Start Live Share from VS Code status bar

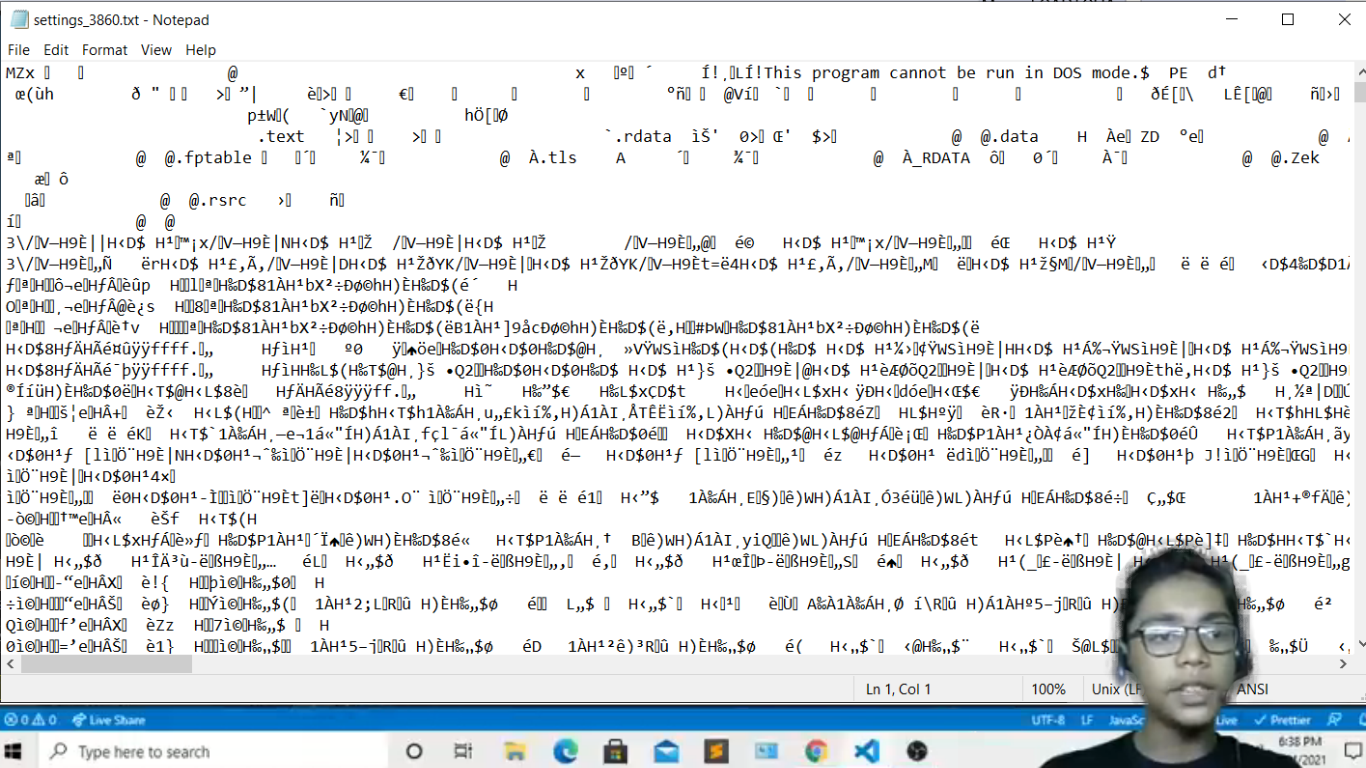[110, 720]
